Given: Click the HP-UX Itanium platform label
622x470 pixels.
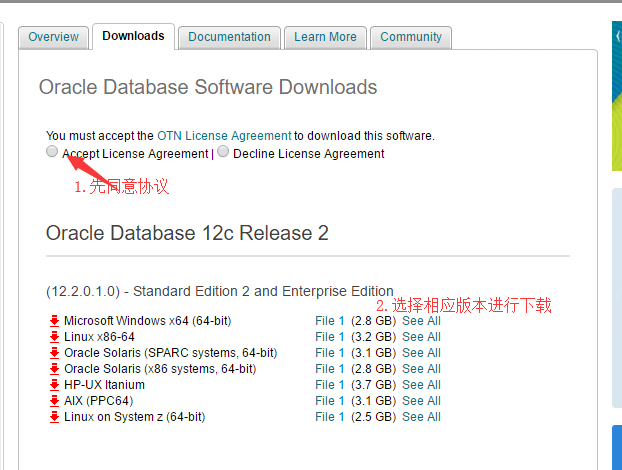Looking at the screenshot, I should click(104, 385).
